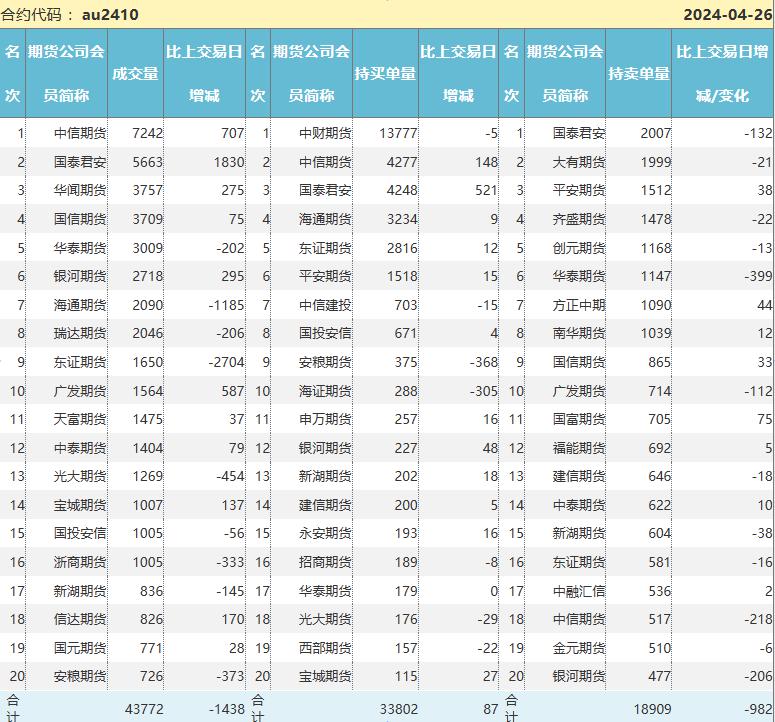
Task: Select sell position value 646
Action: tap(660, 476)
